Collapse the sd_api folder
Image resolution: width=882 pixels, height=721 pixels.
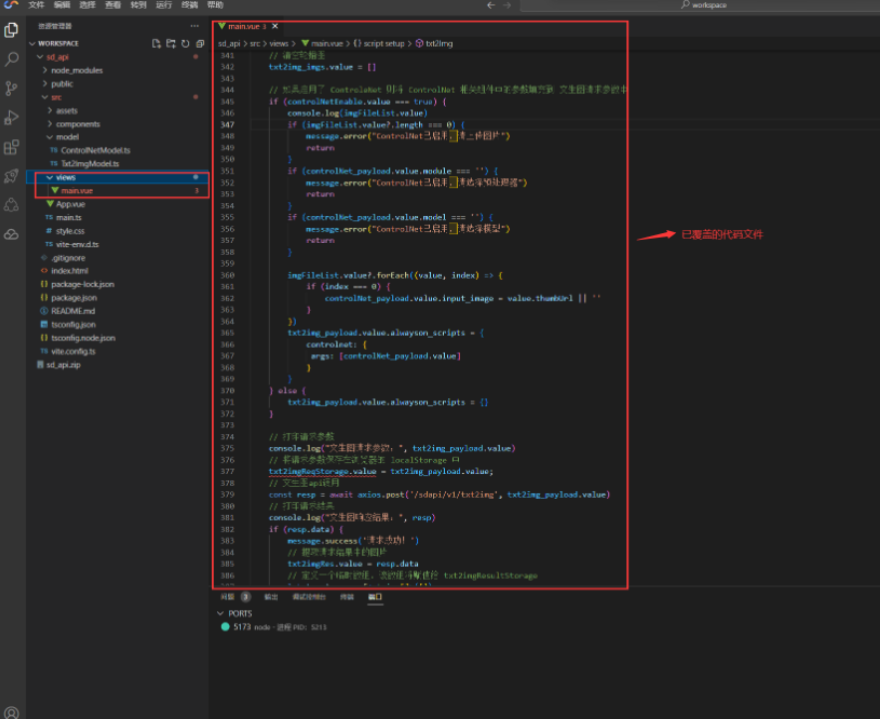coord(40,57)
